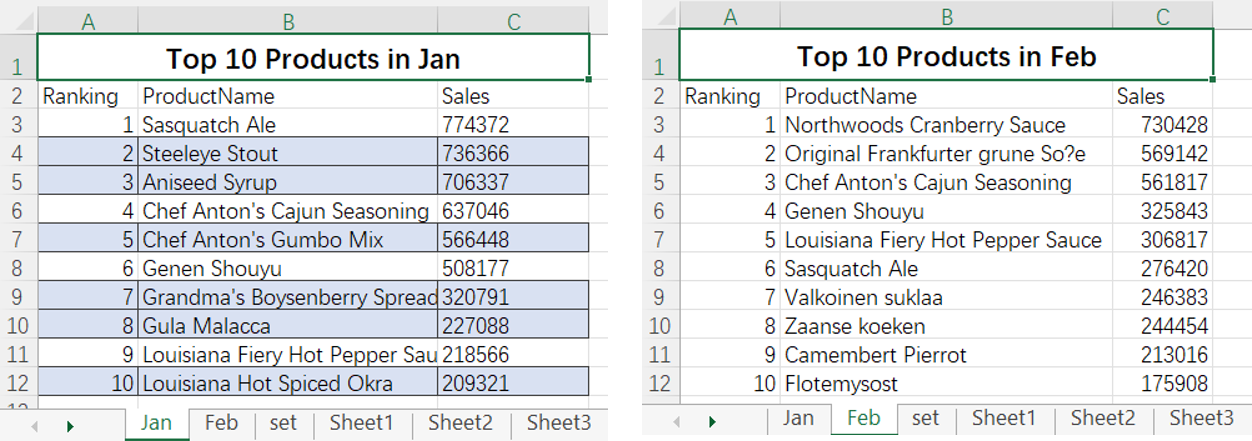Click the 'Top 10 Products in Feb' title cell
Viewport: 1252px width, 441px height.
(x=946, y=56)
